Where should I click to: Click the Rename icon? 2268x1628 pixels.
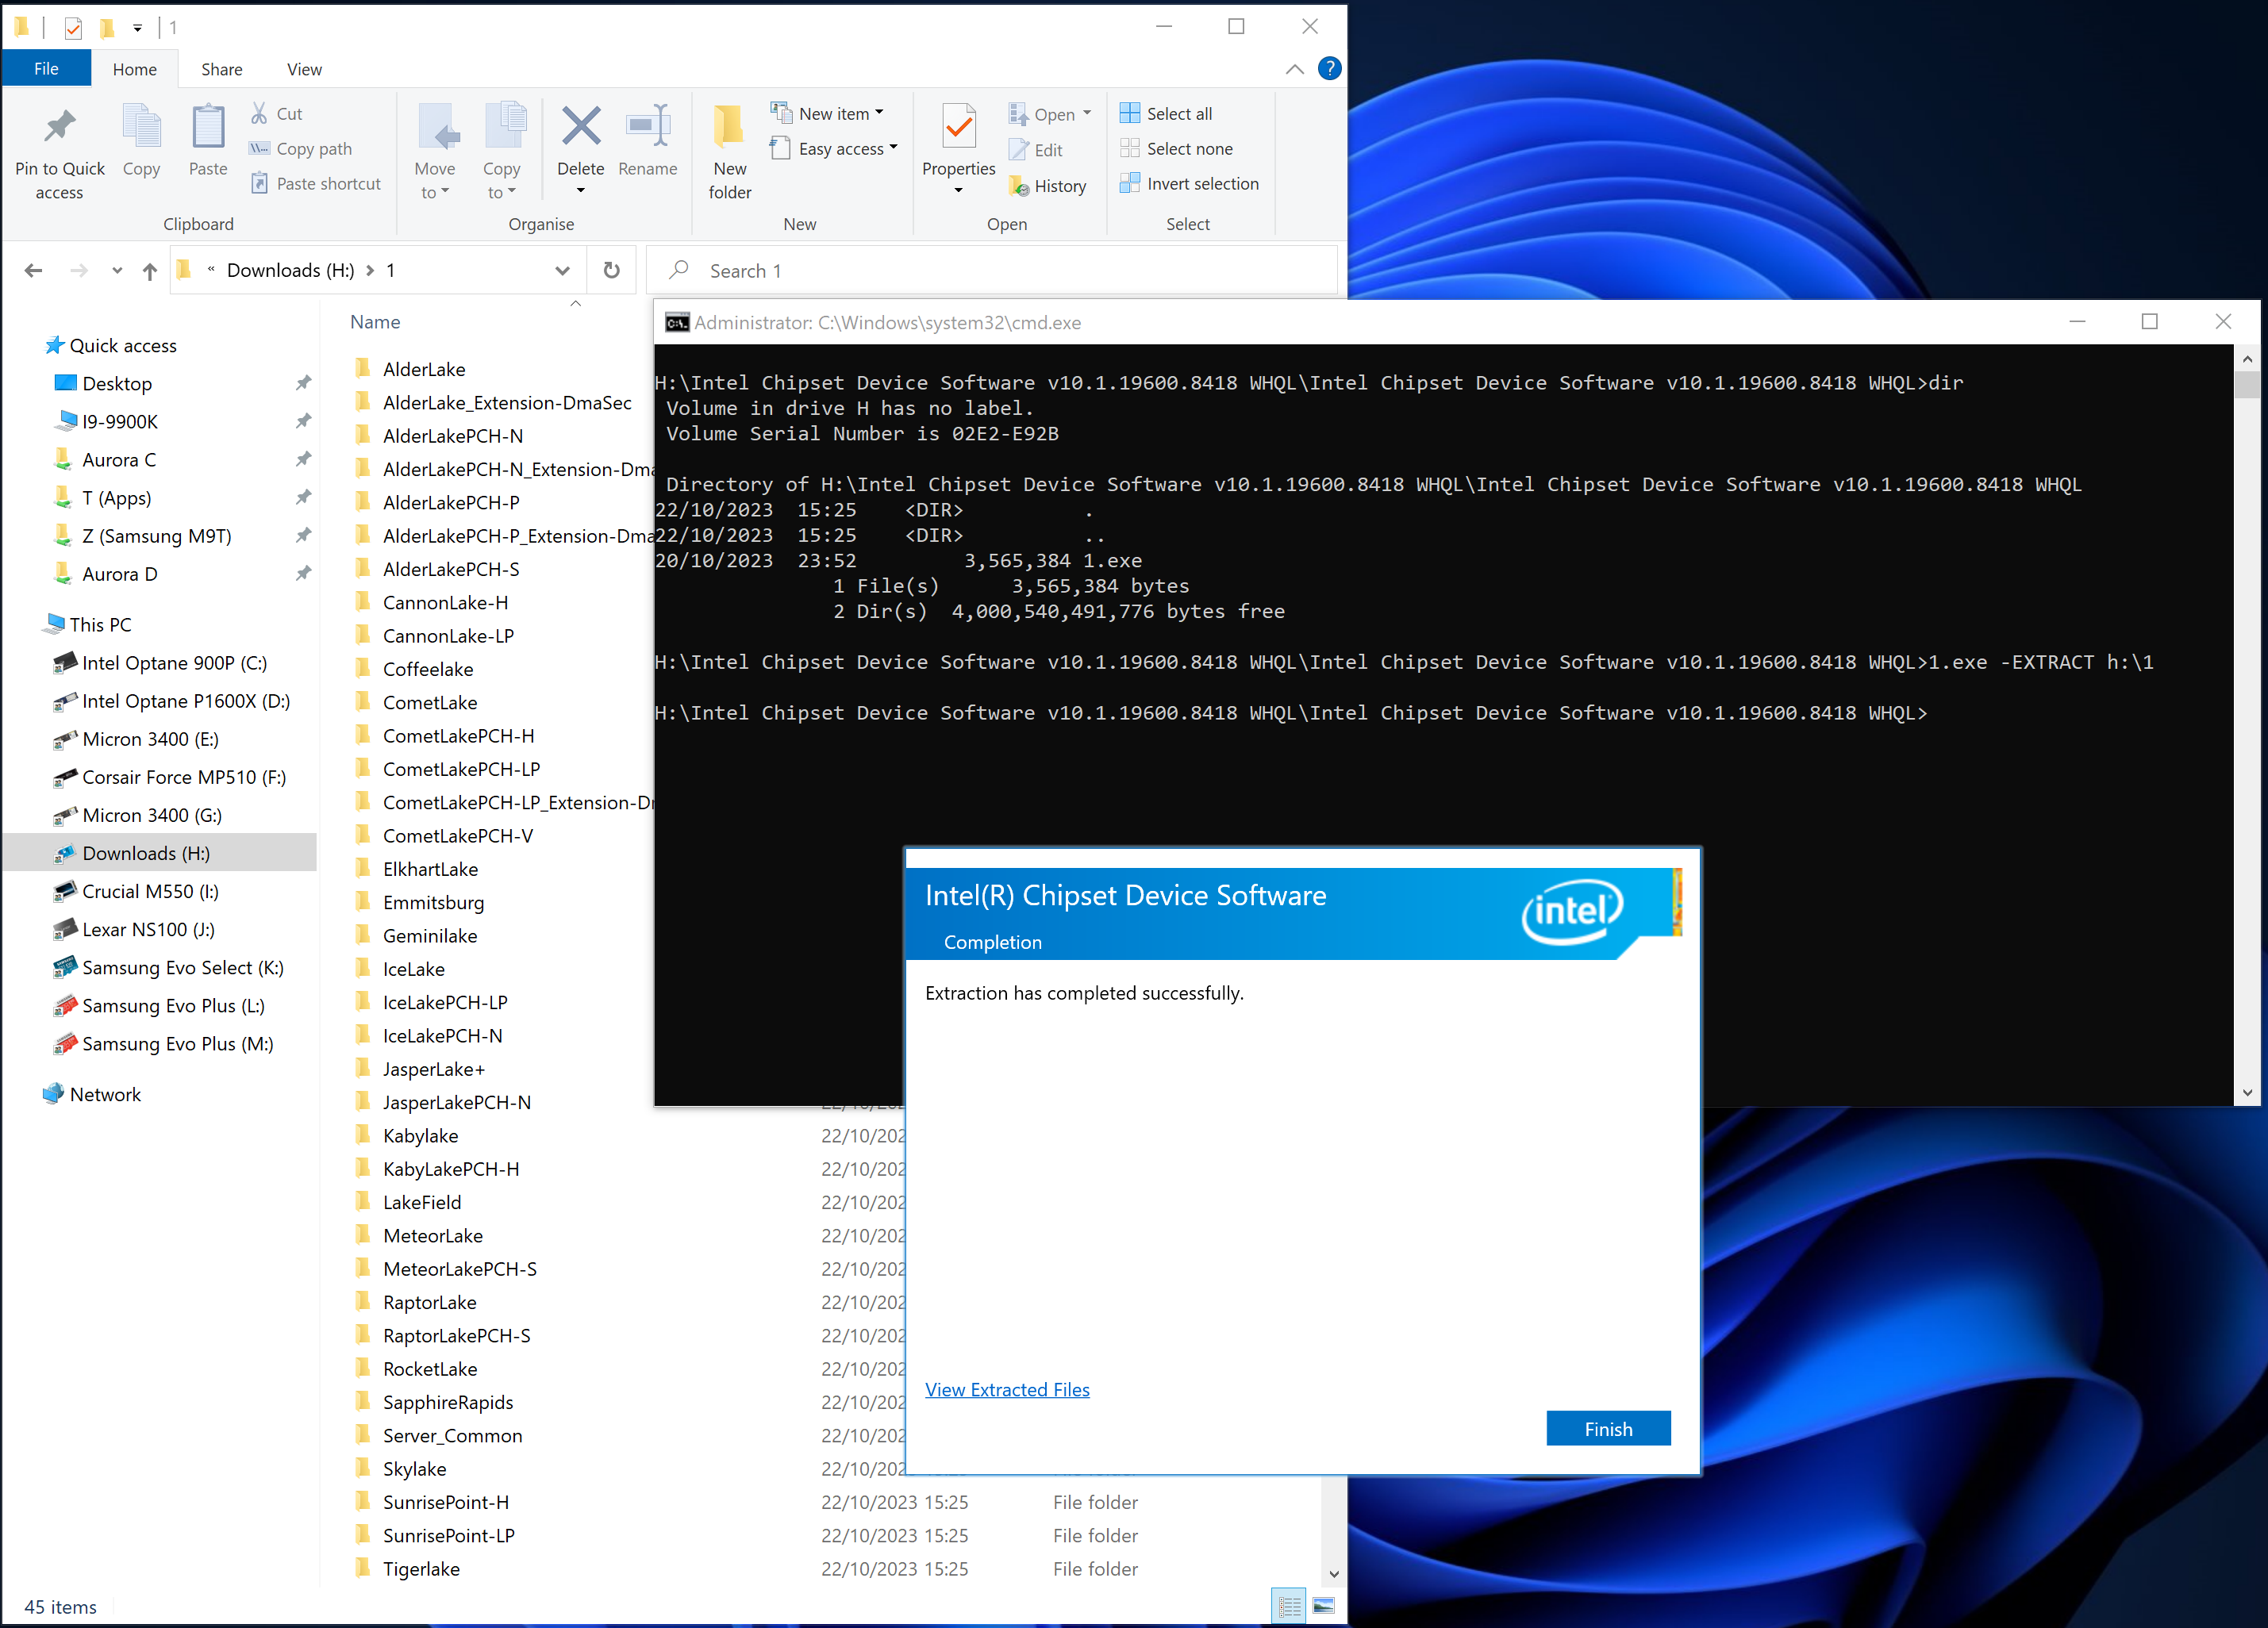pos(647,128)
